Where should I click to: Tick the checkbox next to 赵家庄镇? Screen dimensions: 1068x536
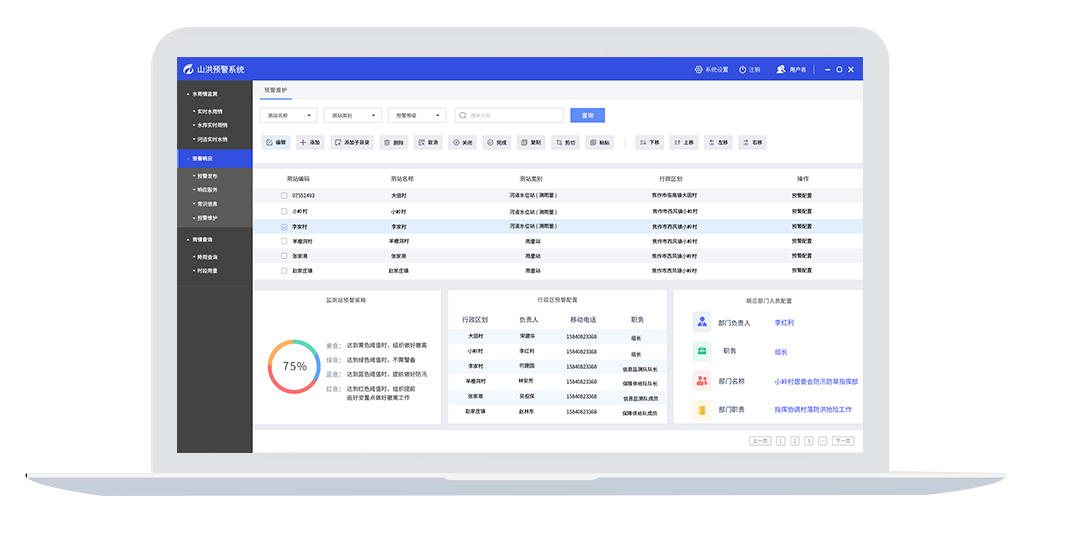pos(284,271)
